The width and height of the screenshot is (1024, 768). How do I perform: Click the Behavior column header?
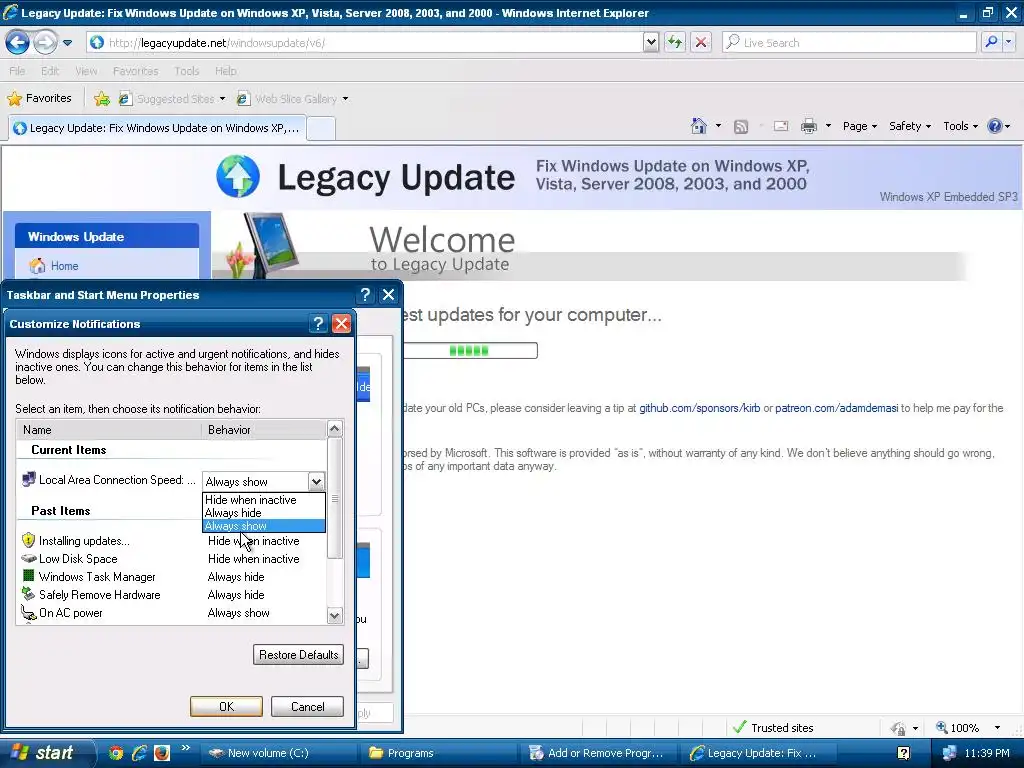264,430
